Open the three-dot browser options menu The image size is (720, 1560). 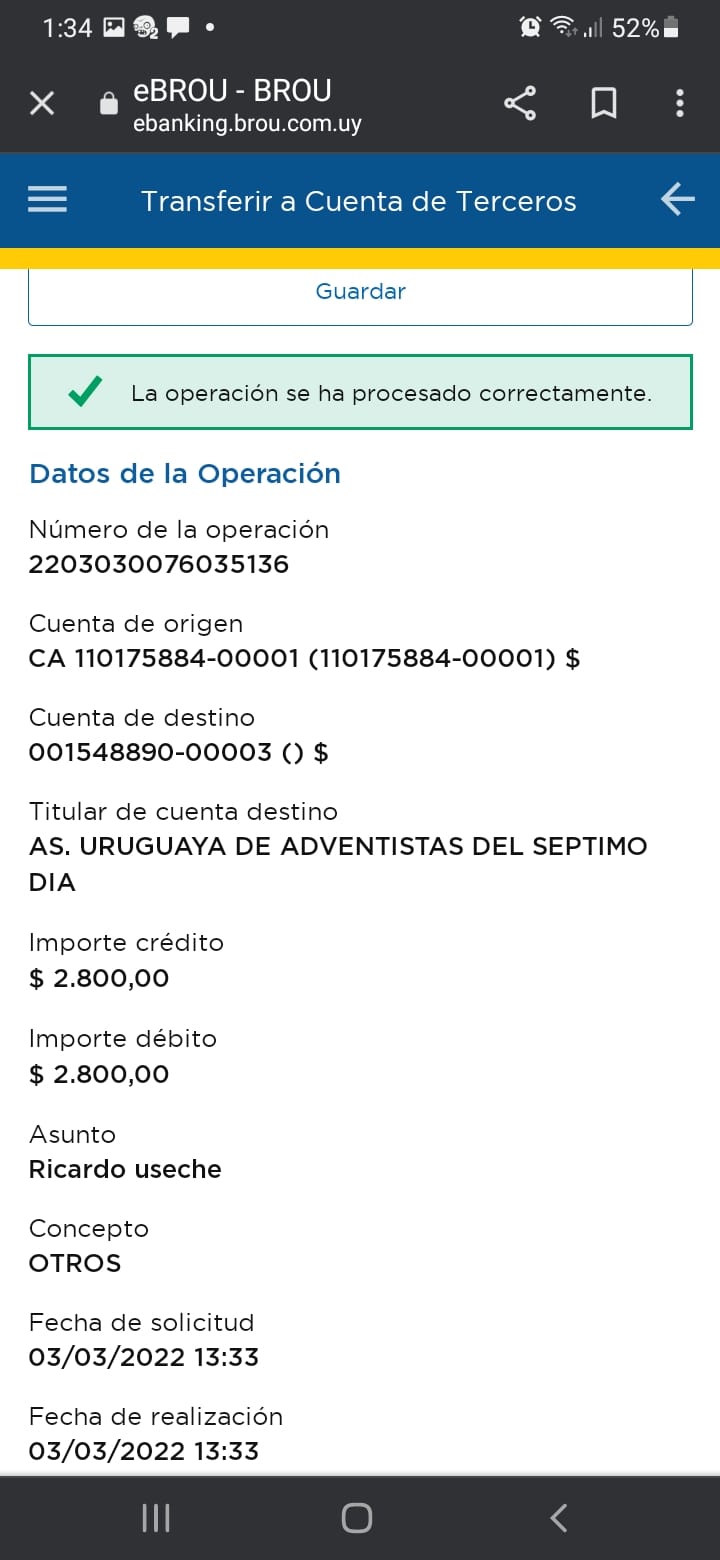tap(680, 103)
